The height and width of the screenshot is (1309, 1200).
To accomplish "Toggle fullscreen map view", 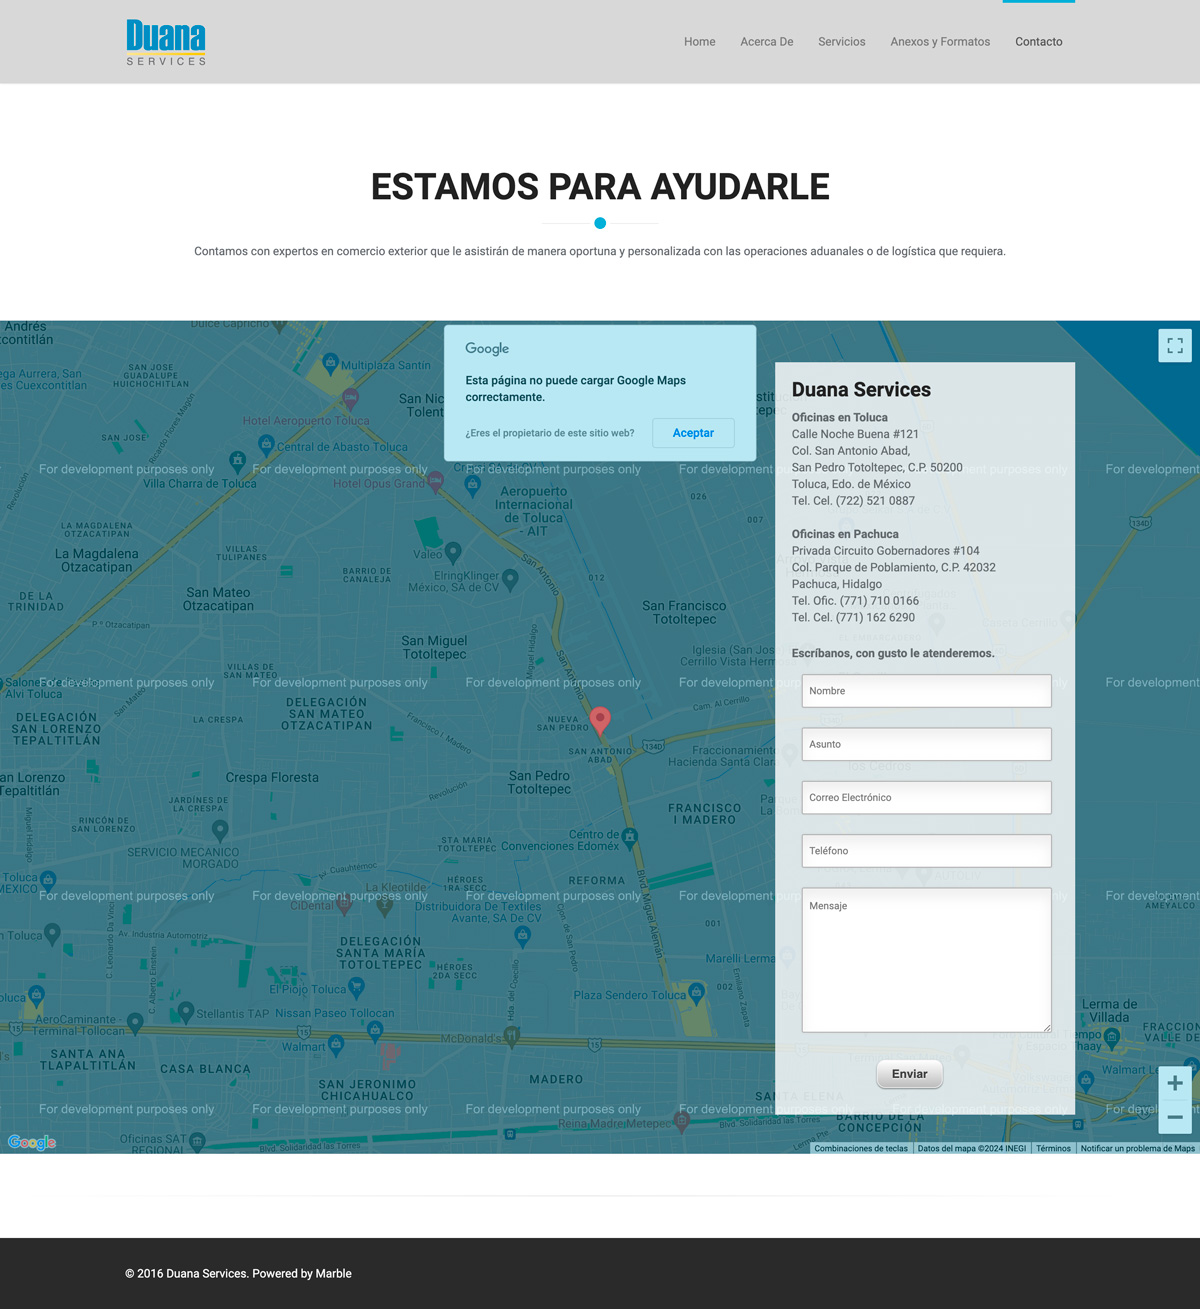I will [x=1175, y=345].
